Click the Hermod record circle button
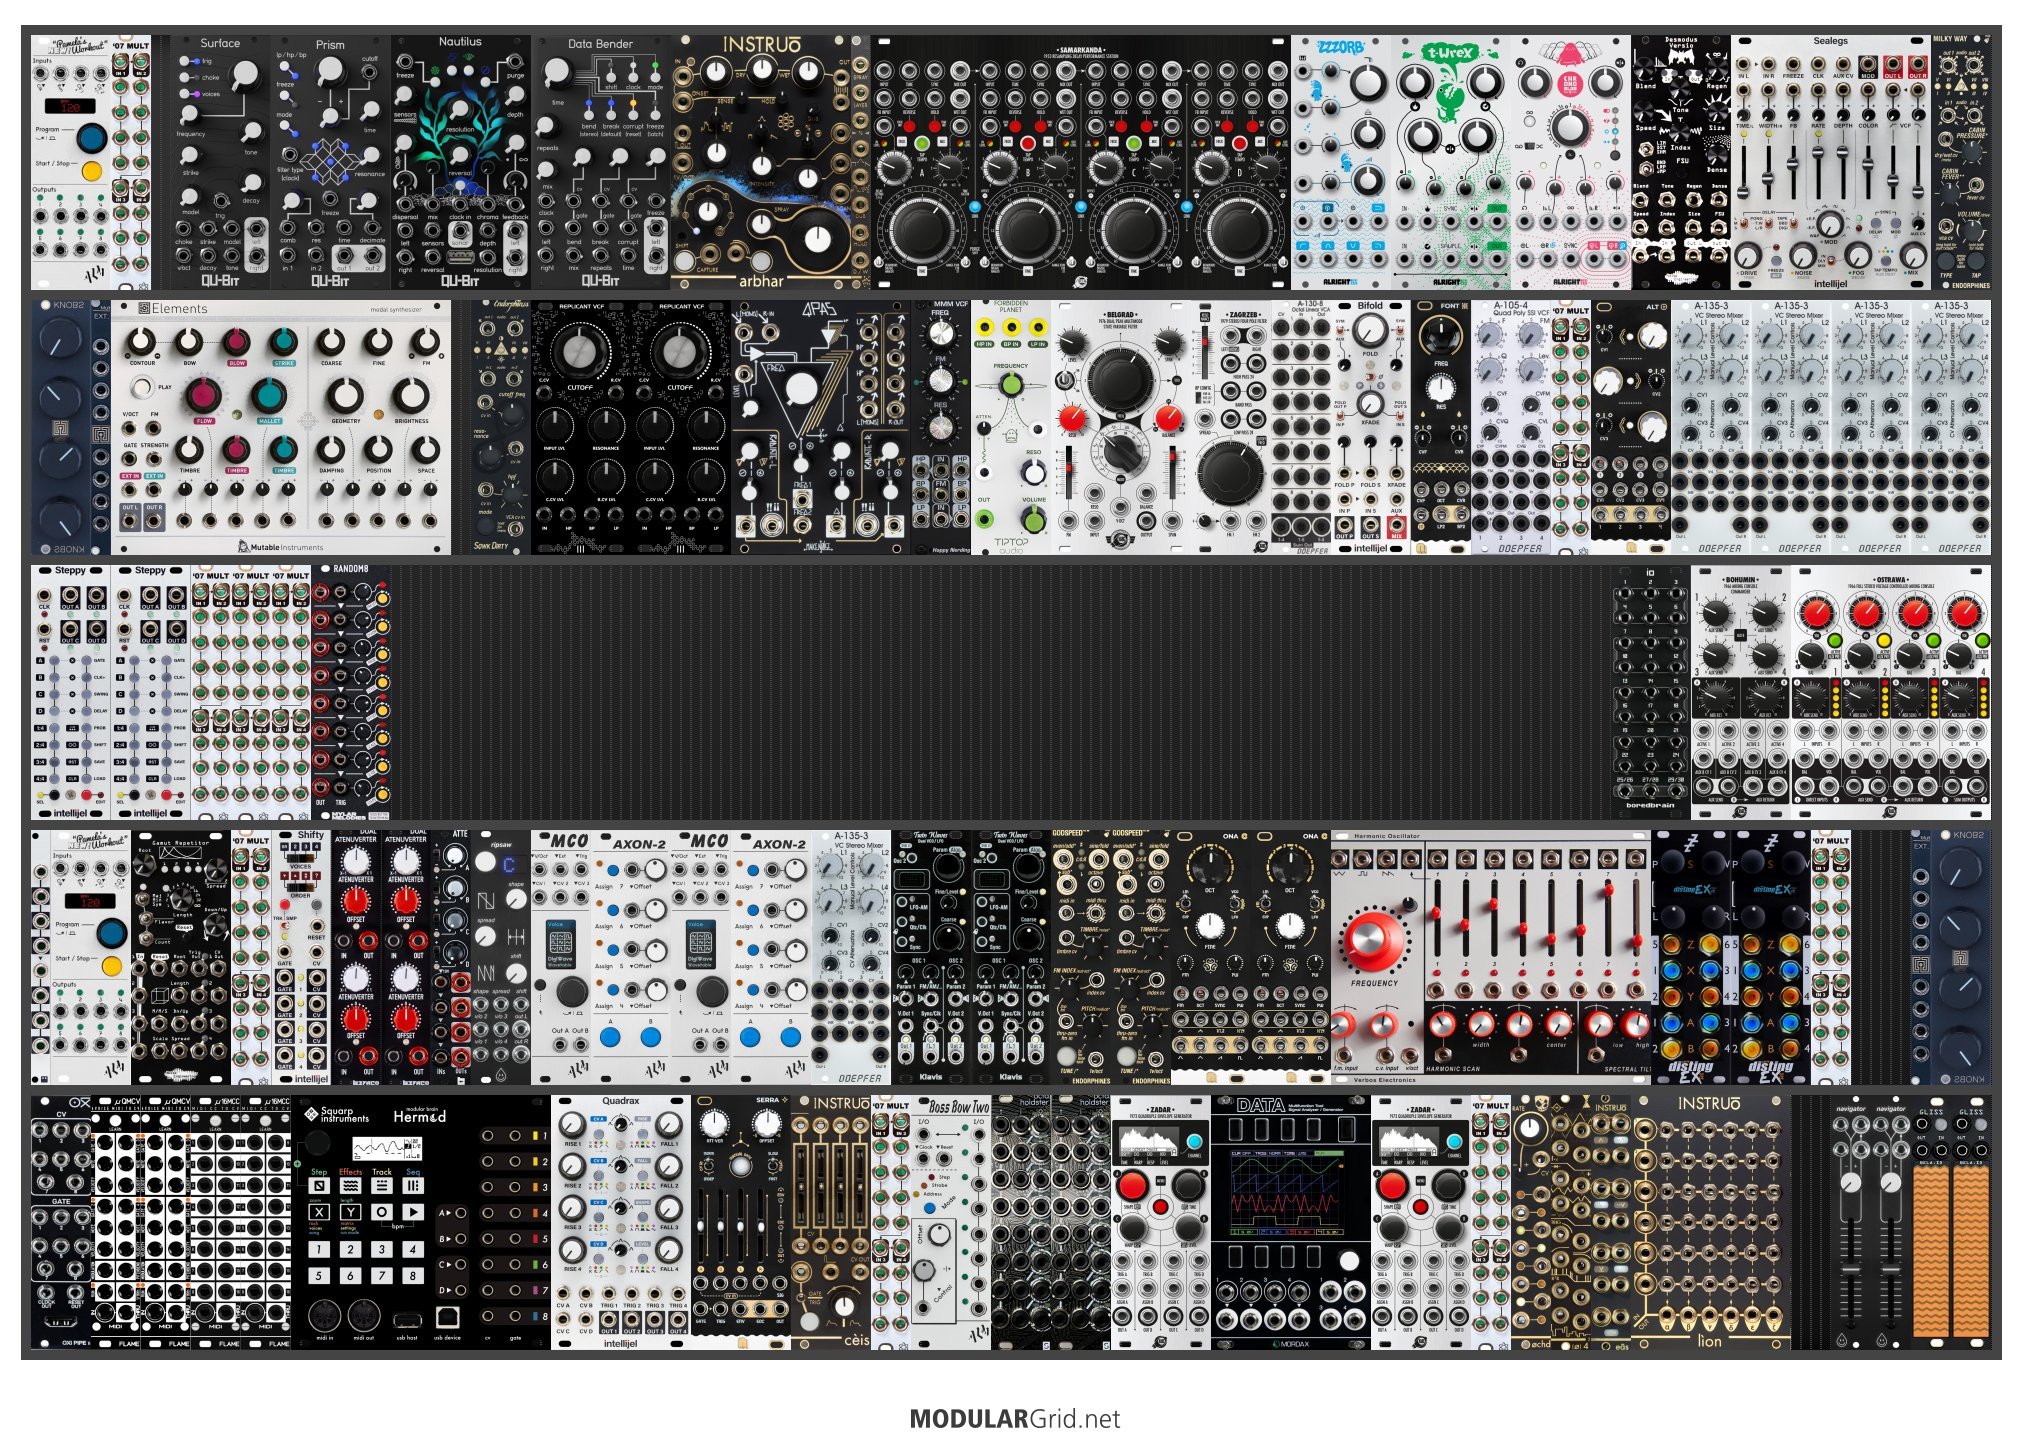This screenshot has height=1440, width=2032. point(382,1212)
